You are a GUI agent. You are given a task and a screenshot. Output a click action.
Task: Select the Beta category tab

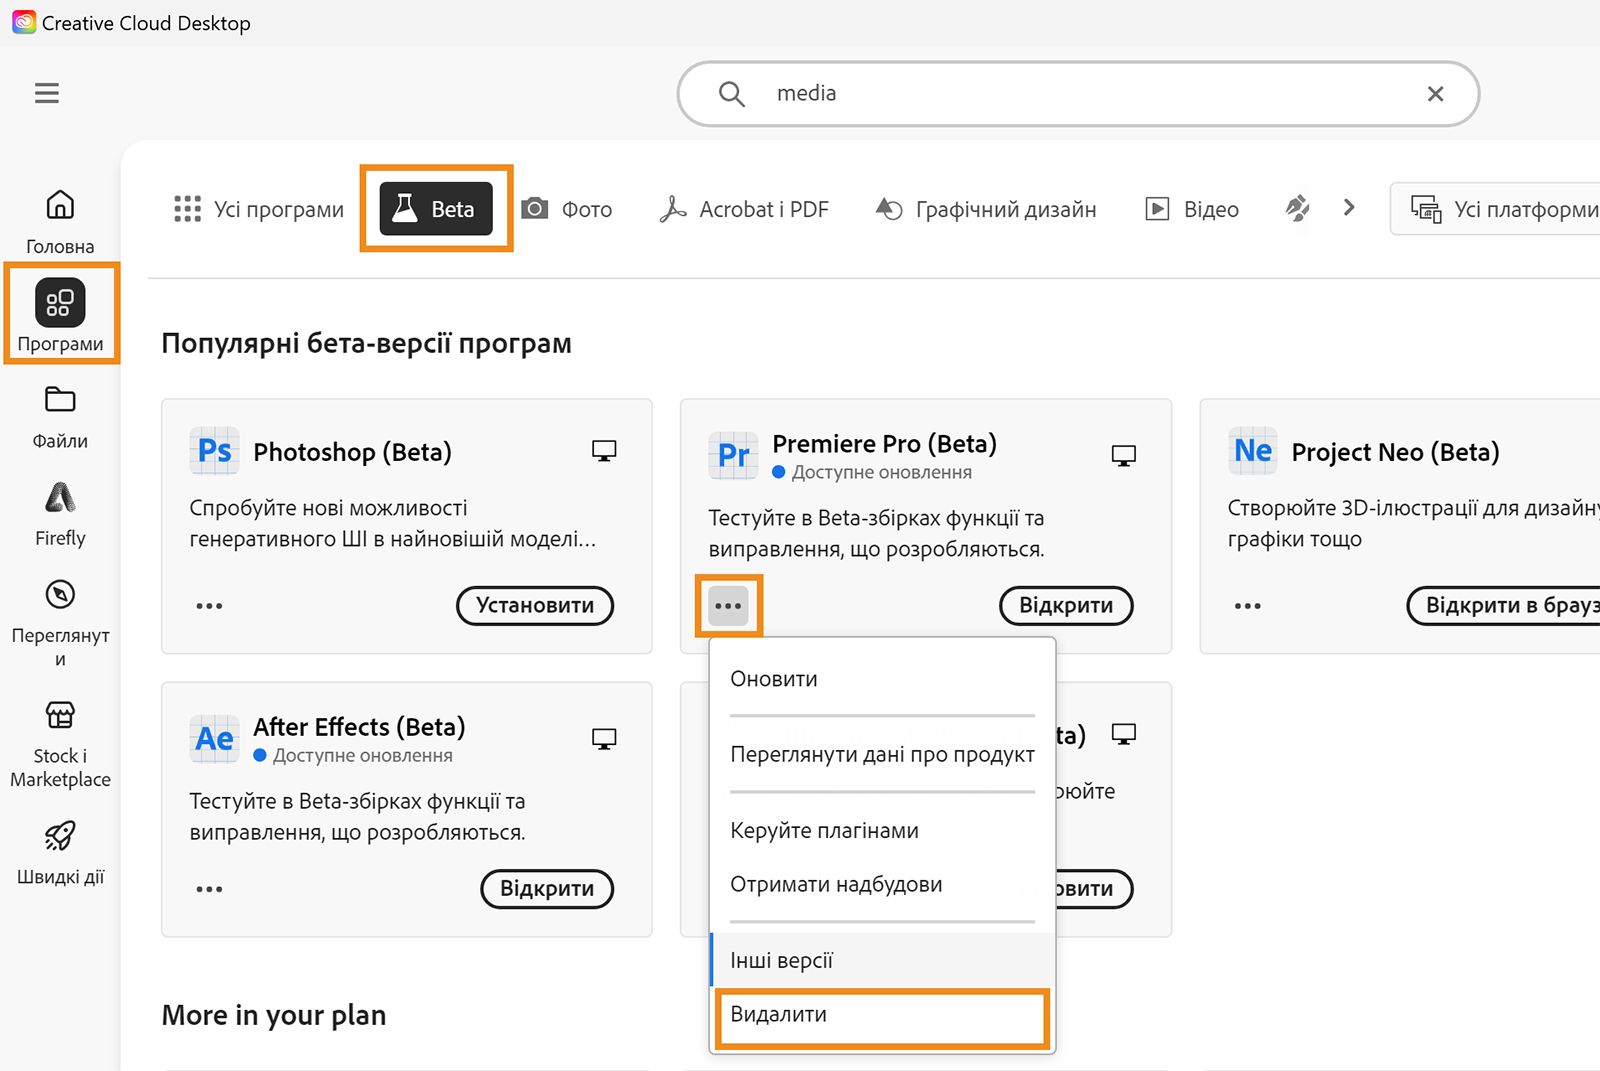(x=436, y=209)
